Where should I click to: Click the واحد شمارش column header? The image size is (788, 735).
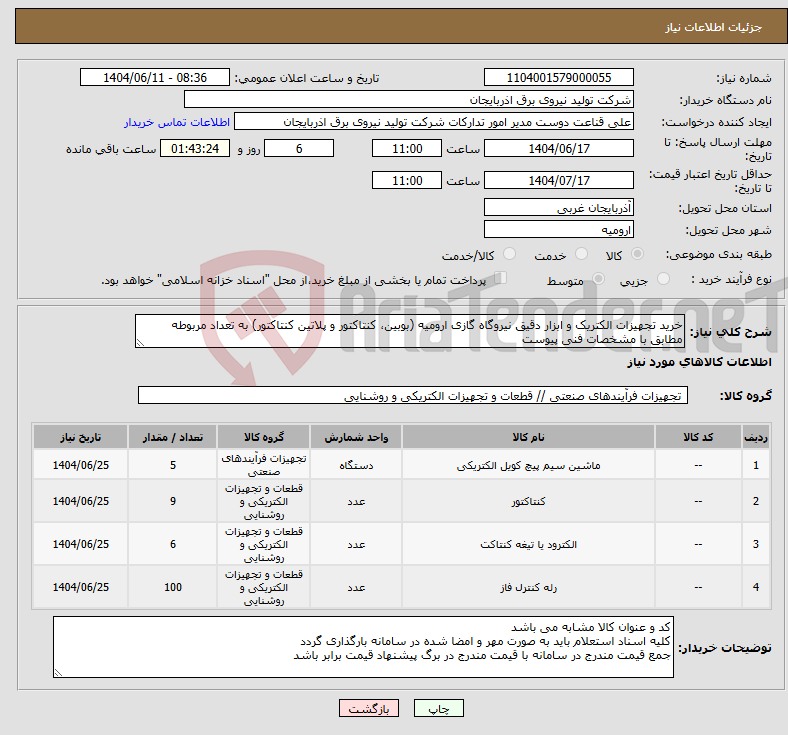[x=356, y=437]
